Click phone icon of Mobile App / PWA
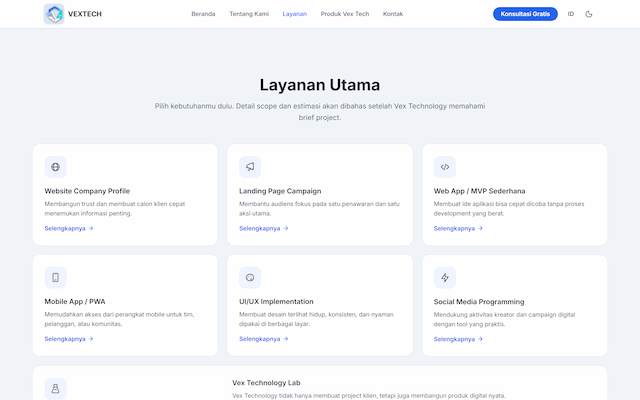 [56, 278]
